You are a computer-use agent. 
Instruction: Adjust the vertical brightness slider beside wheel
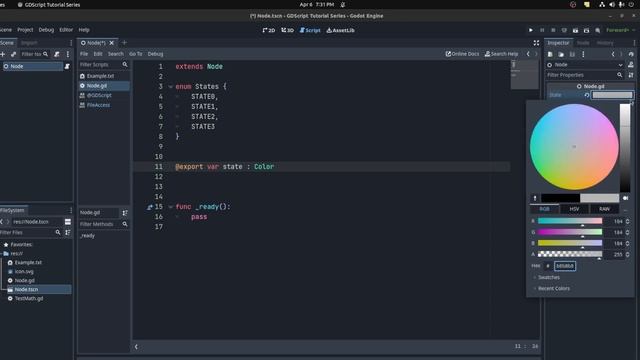pos(625,148)
